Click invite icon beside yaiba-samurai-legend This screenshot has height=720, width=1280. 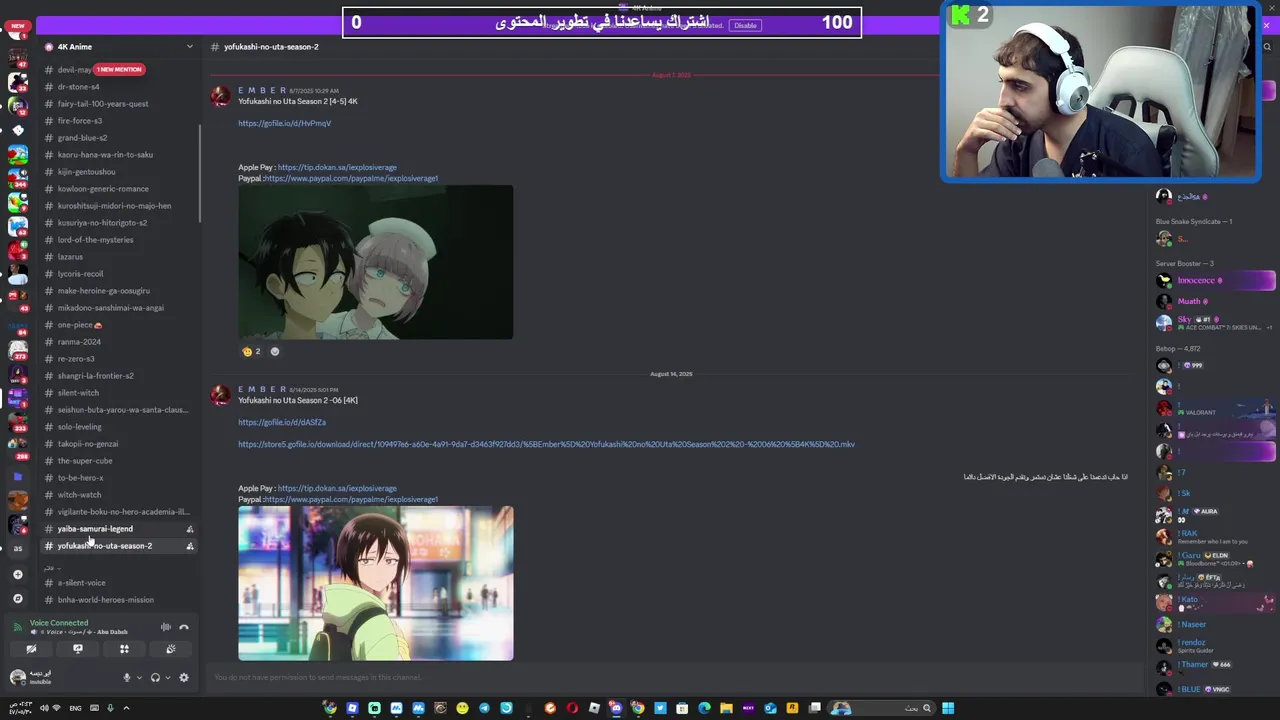[190, 529]
